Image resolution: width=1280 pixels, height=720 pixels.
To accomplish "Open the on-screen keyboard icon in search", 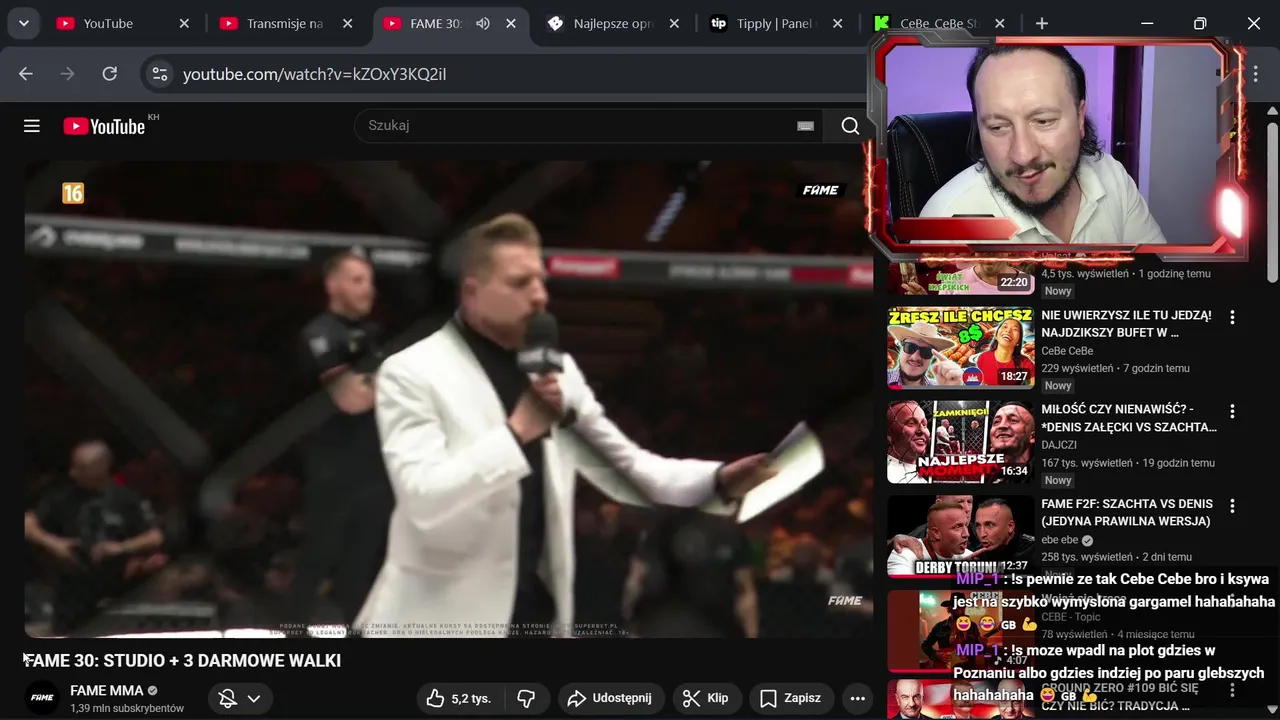I will (805, 126).
